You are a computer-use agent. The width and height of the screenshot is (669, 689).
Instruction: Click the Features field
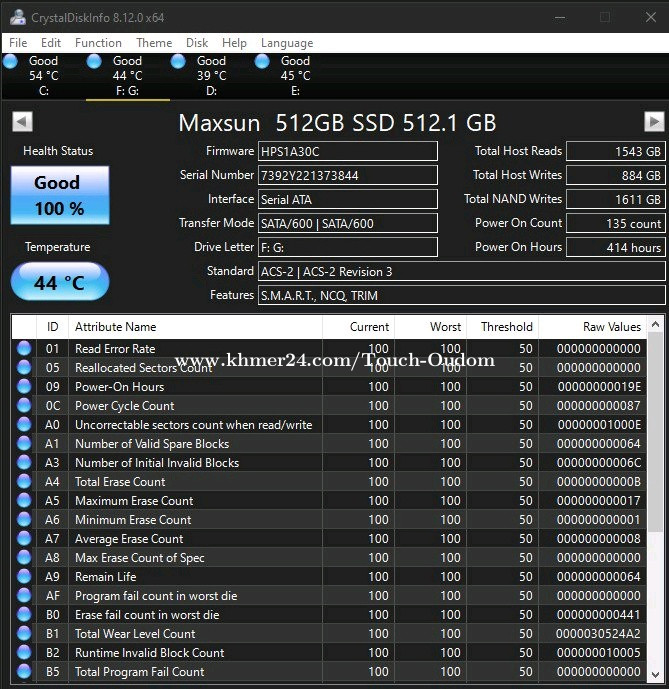[x=462, y=295]
